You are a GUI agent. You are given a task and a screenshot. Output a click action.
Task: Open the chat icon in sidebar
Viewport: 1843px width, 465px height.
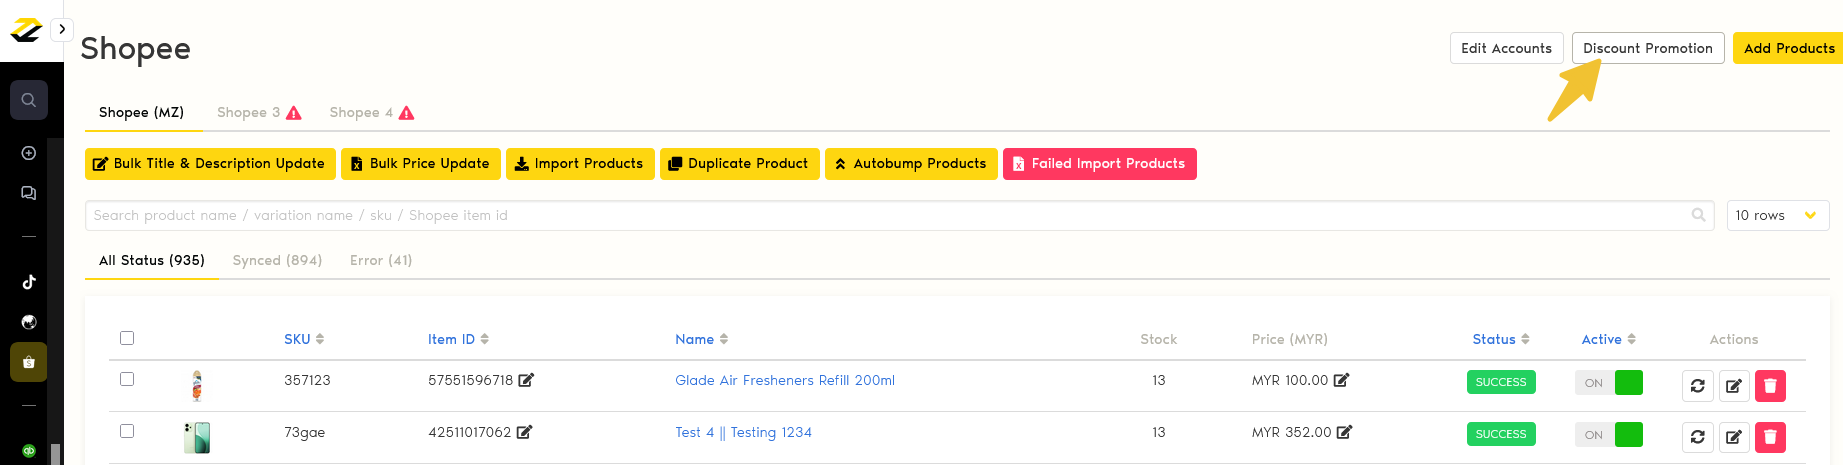coord(29,193)
